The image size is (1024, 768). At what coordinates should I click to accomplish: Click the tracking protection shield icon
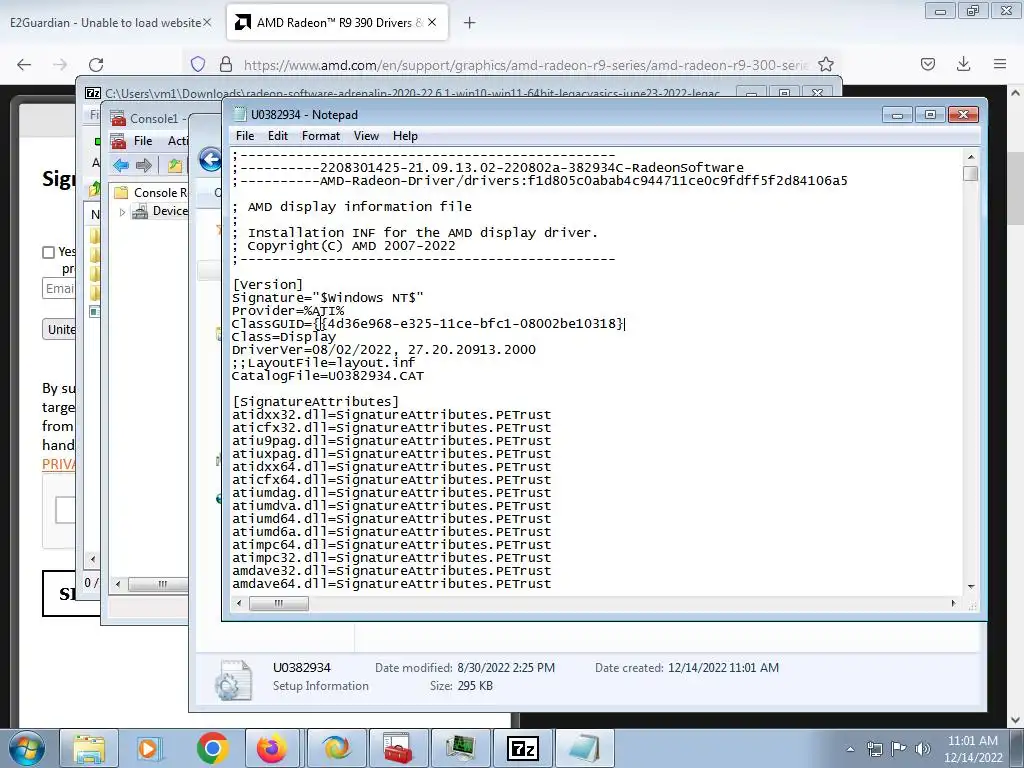pos(198,64)
